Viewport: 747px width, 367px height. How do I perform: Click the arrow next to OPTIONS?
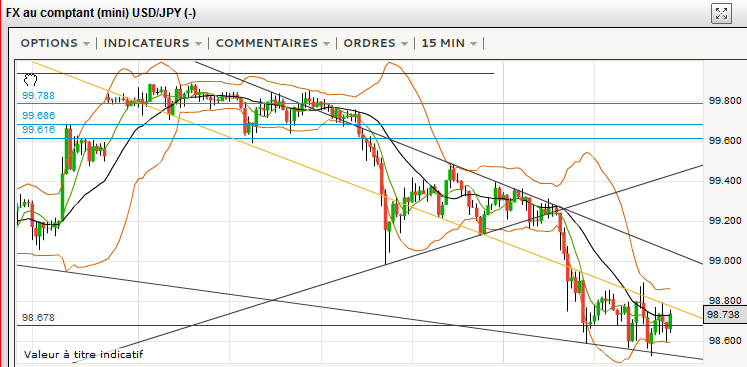click(x=86, y=44)
